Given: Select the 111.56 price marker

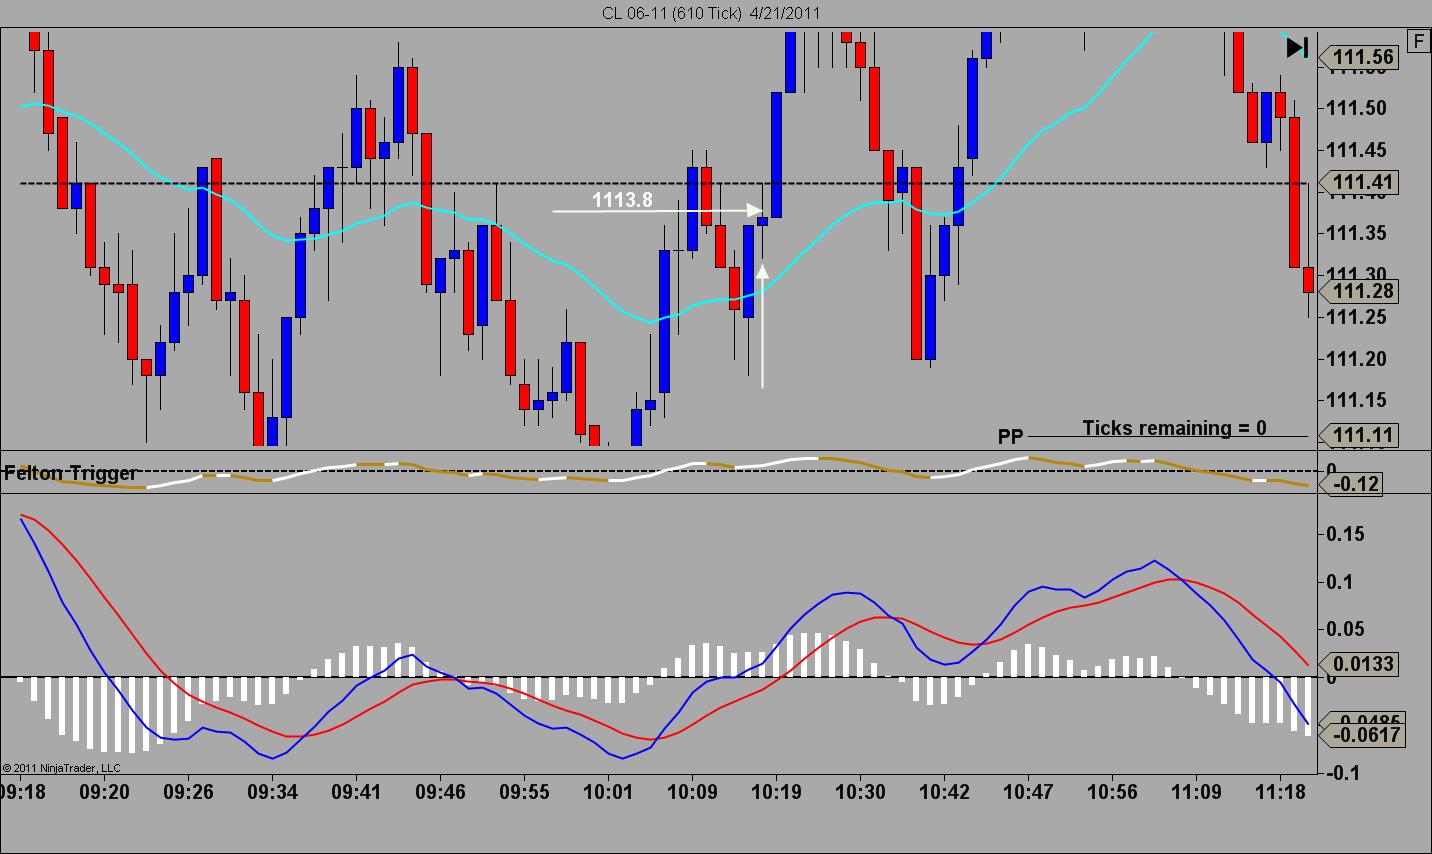Looking at the screenshot, I should pos(1360,57).
